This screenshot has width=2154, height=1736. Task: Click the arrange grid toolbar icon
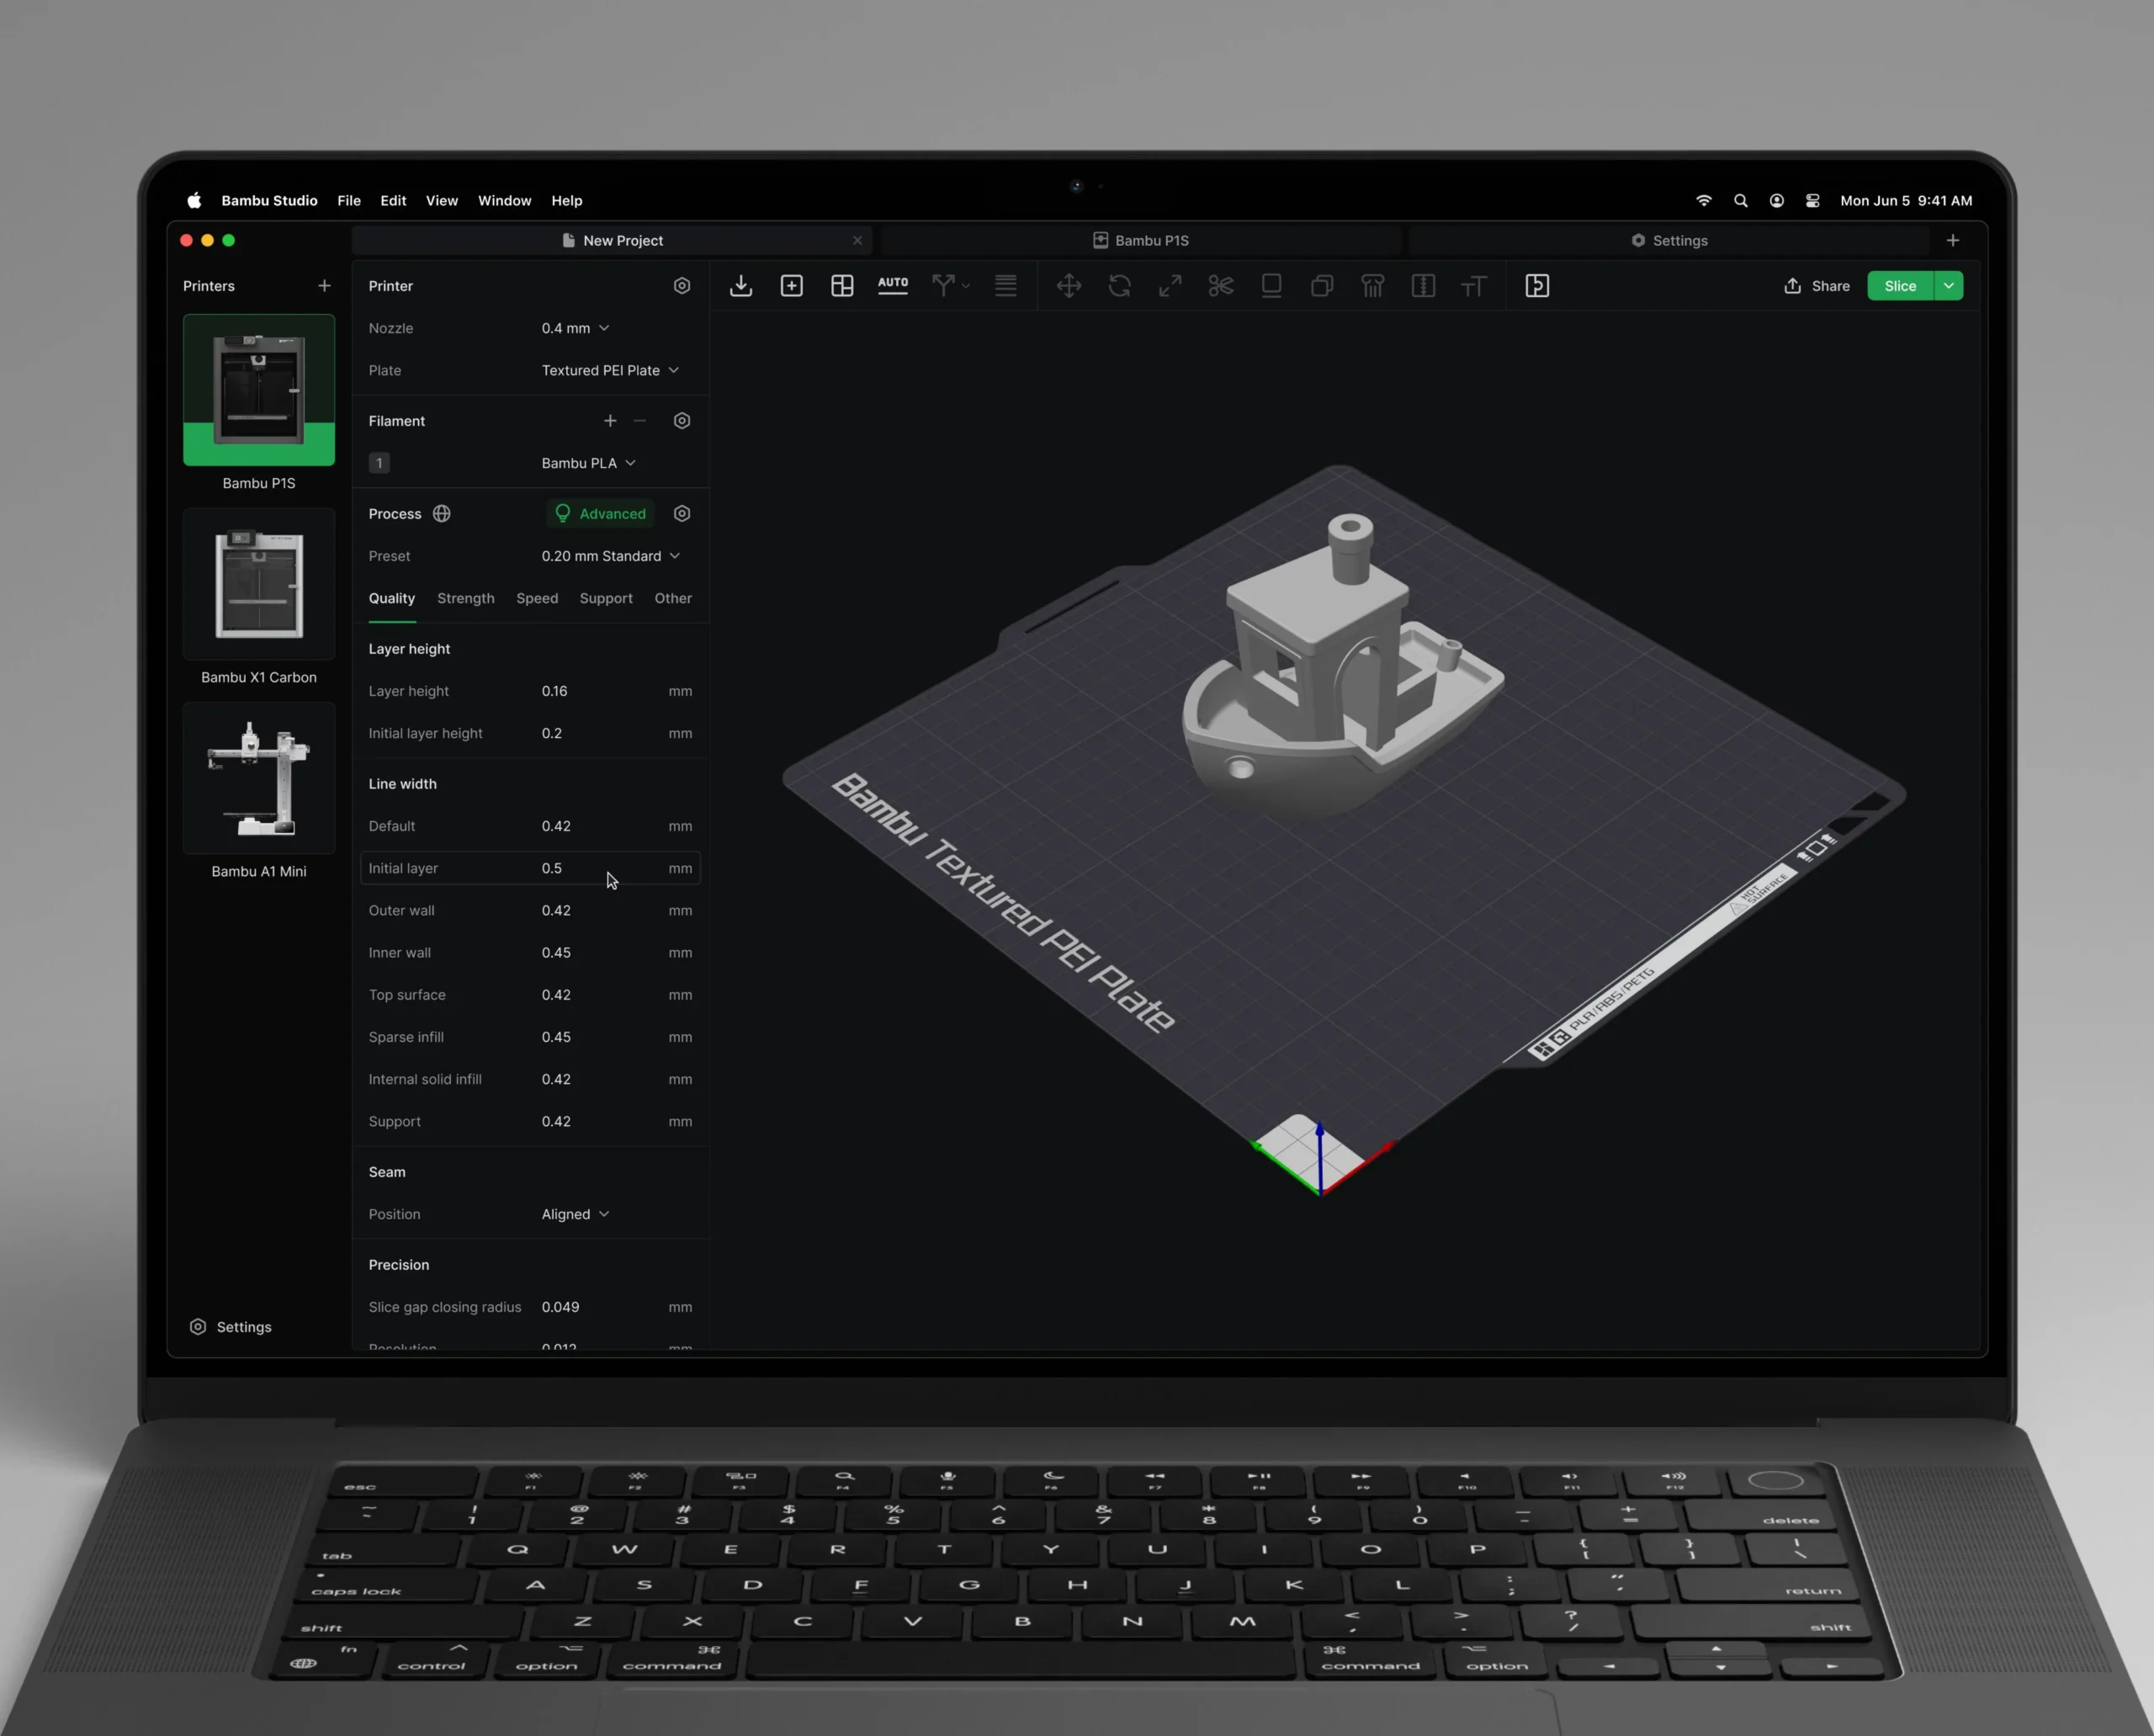pyautogui.click(x=842, y=286)
